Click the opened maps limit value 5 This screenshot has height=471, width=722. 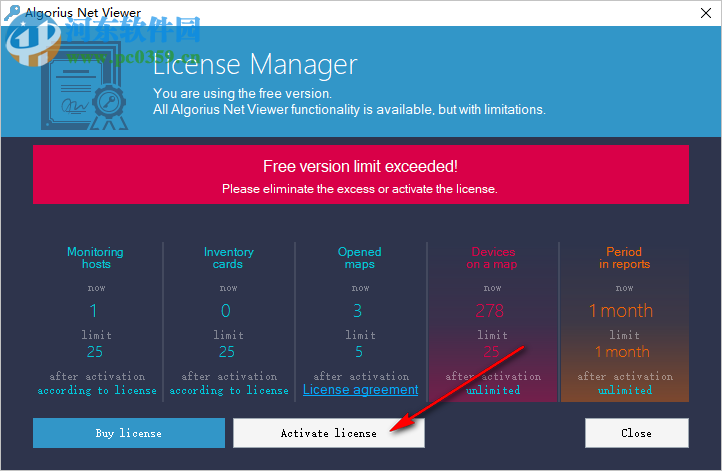359,352
